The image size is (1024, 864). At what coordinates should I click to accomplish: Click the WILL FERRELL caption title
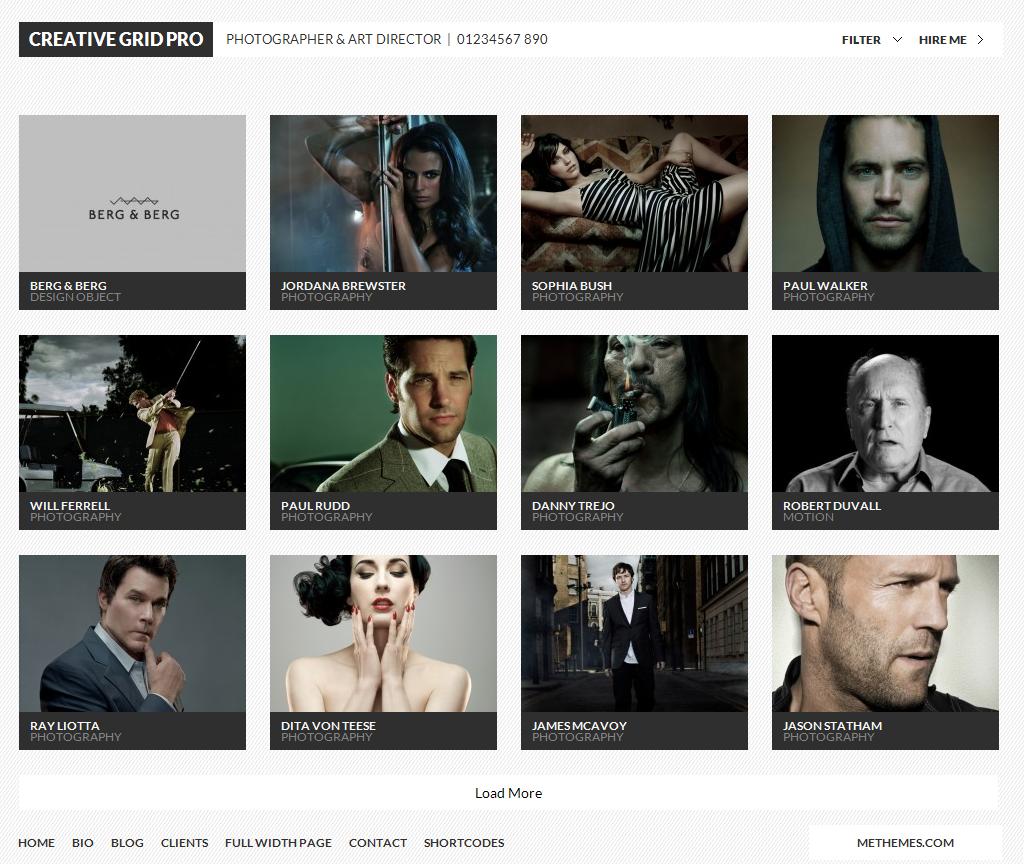(x=70, y=505)
